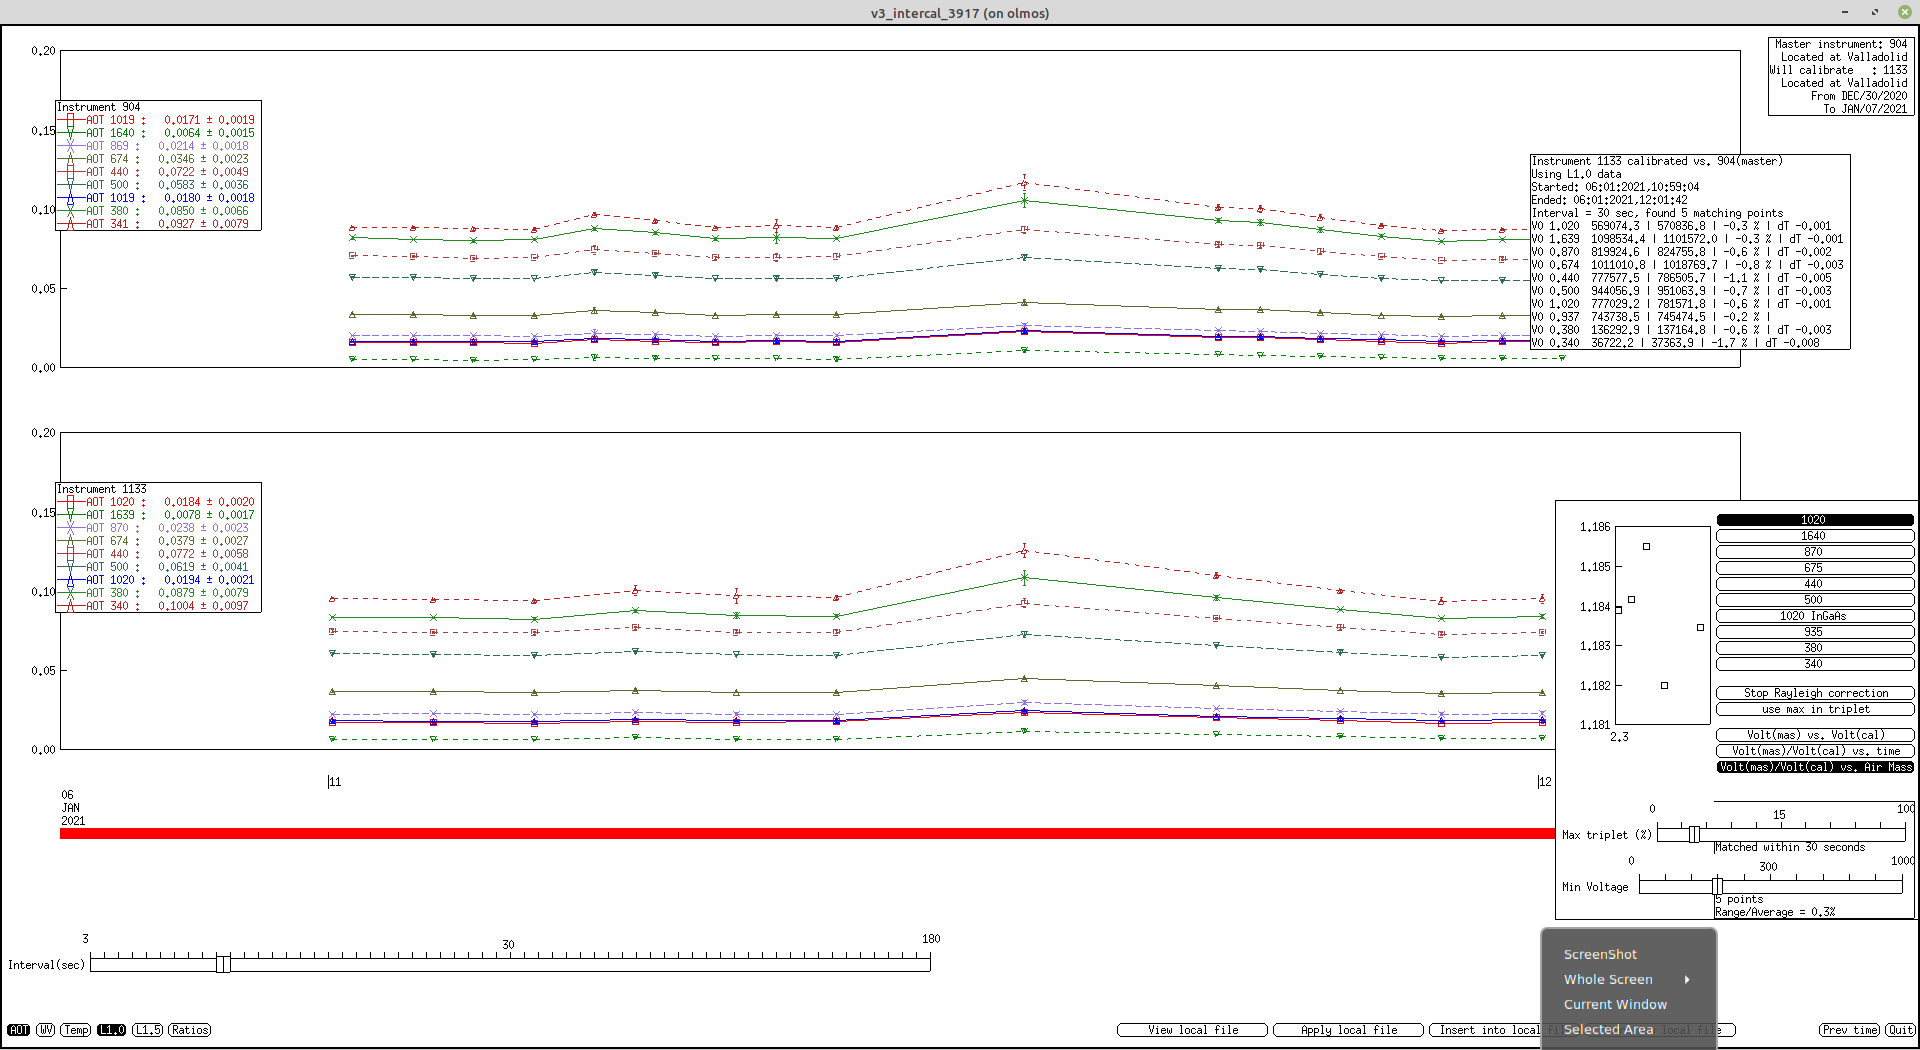Choose Current Window in ScreenShot menu
The image size is (1920, 1050).
(1615, 1005)
